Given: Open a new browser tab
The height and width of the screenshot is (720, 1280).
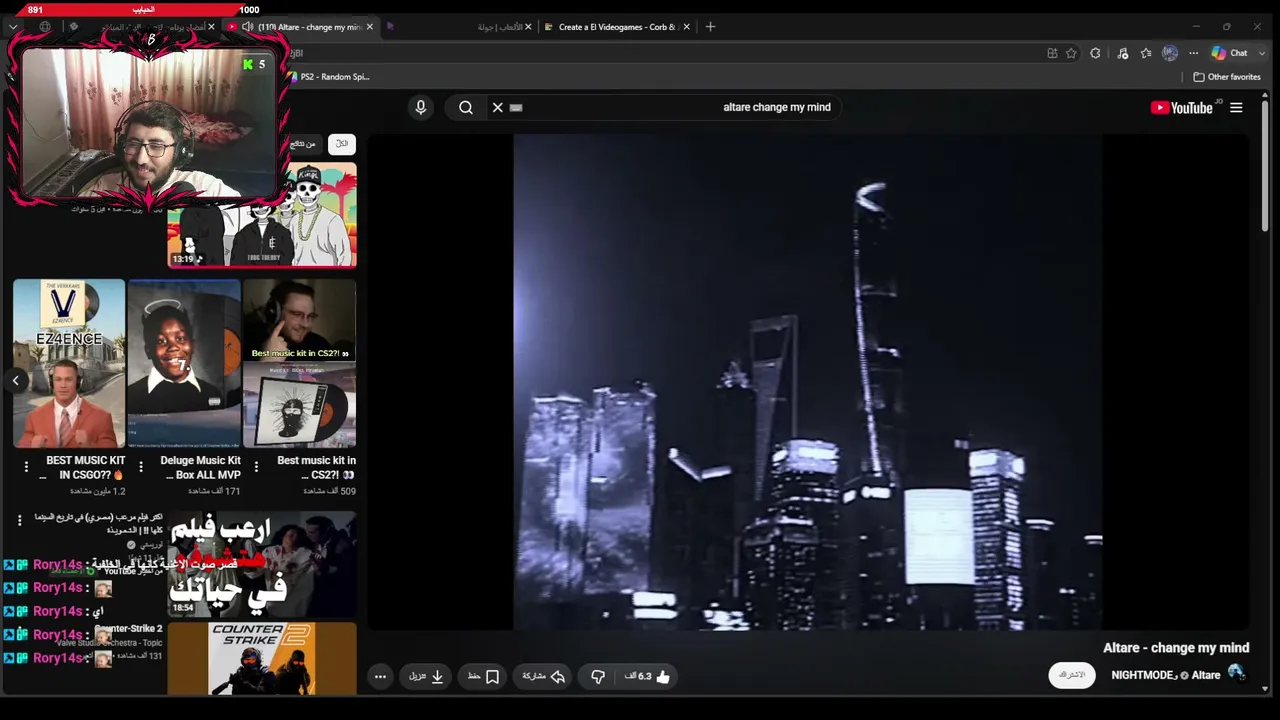Looking at the screenshot, I should [710, 27].
